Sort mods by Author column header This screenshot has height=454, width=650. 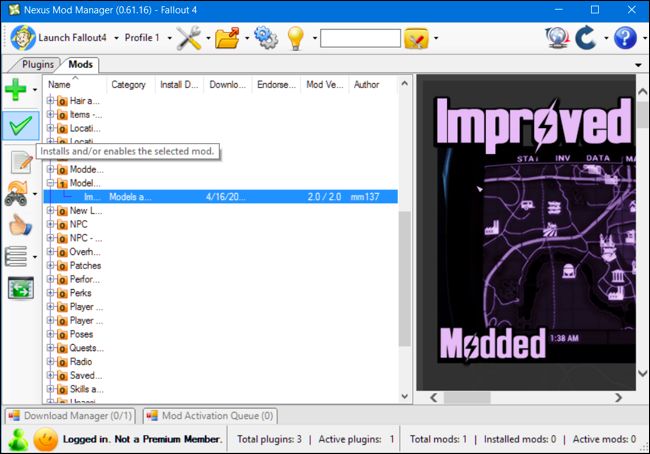pos(366,85)
